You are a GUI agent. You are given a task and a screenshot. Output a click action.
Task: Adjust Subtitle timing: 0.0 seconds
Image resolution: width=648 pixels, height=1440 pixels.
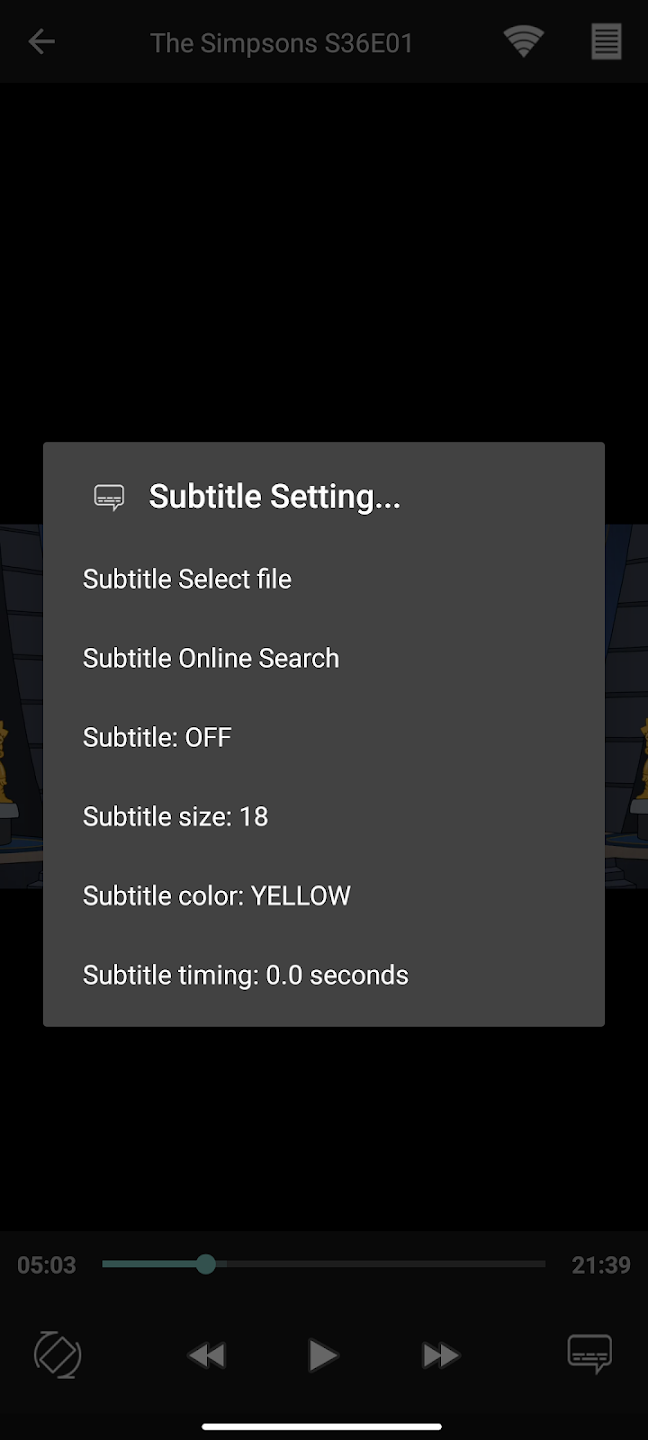click(x=324, y=975)
